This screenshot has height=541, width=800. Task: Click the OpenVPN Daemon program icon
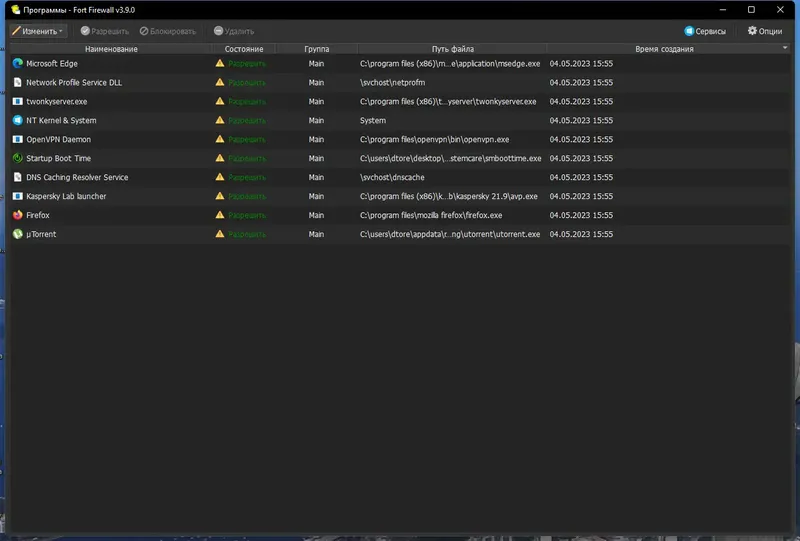point(18,139)
